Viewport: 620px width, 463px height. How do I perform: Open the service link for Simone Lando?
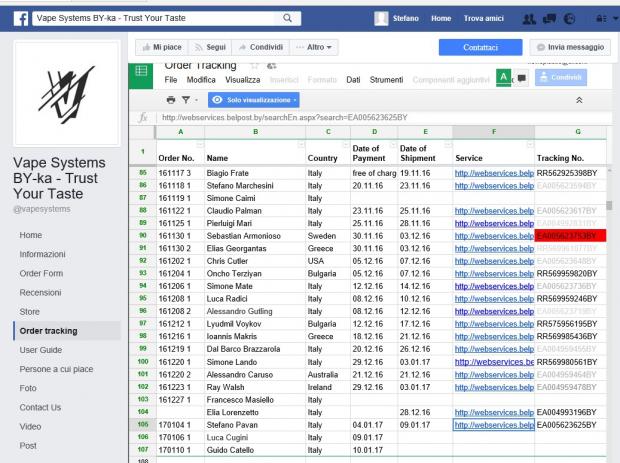pos(494,362)
